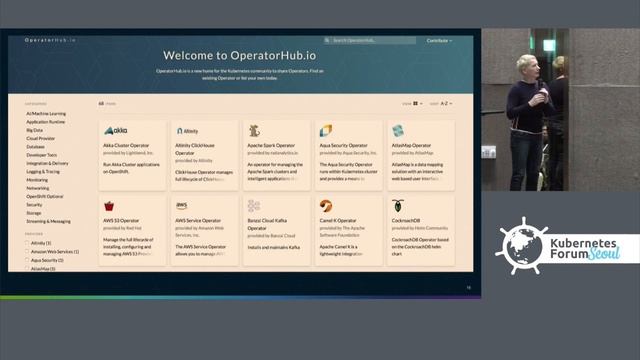Select the Database category
Image resolution: width=640 pixels, height=360 pixels.
pos(36,147)
